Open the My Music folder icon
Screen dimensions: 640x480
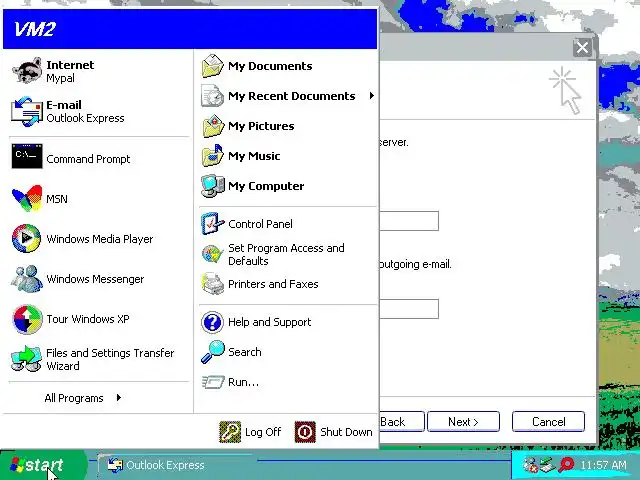pyautogui.click(x=213, y=156)
